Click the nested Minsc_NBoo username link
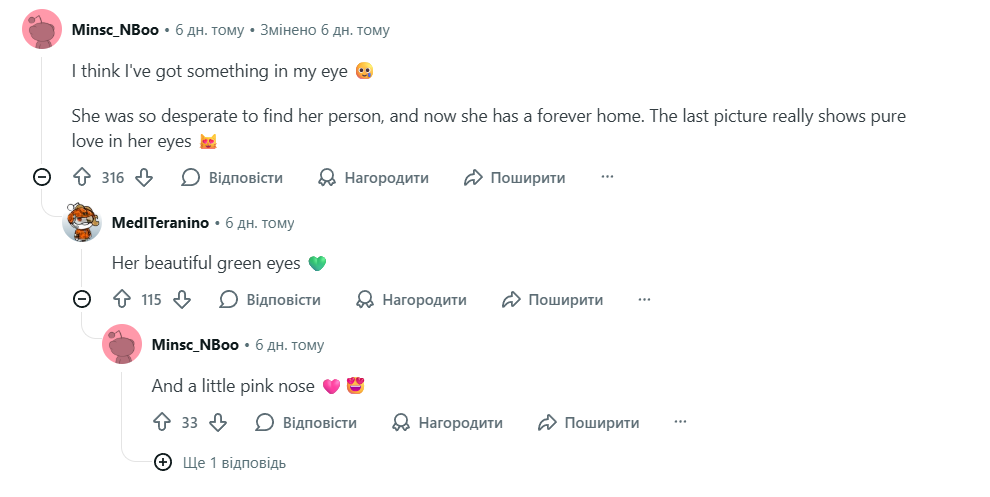 click(x=195, y=344)
